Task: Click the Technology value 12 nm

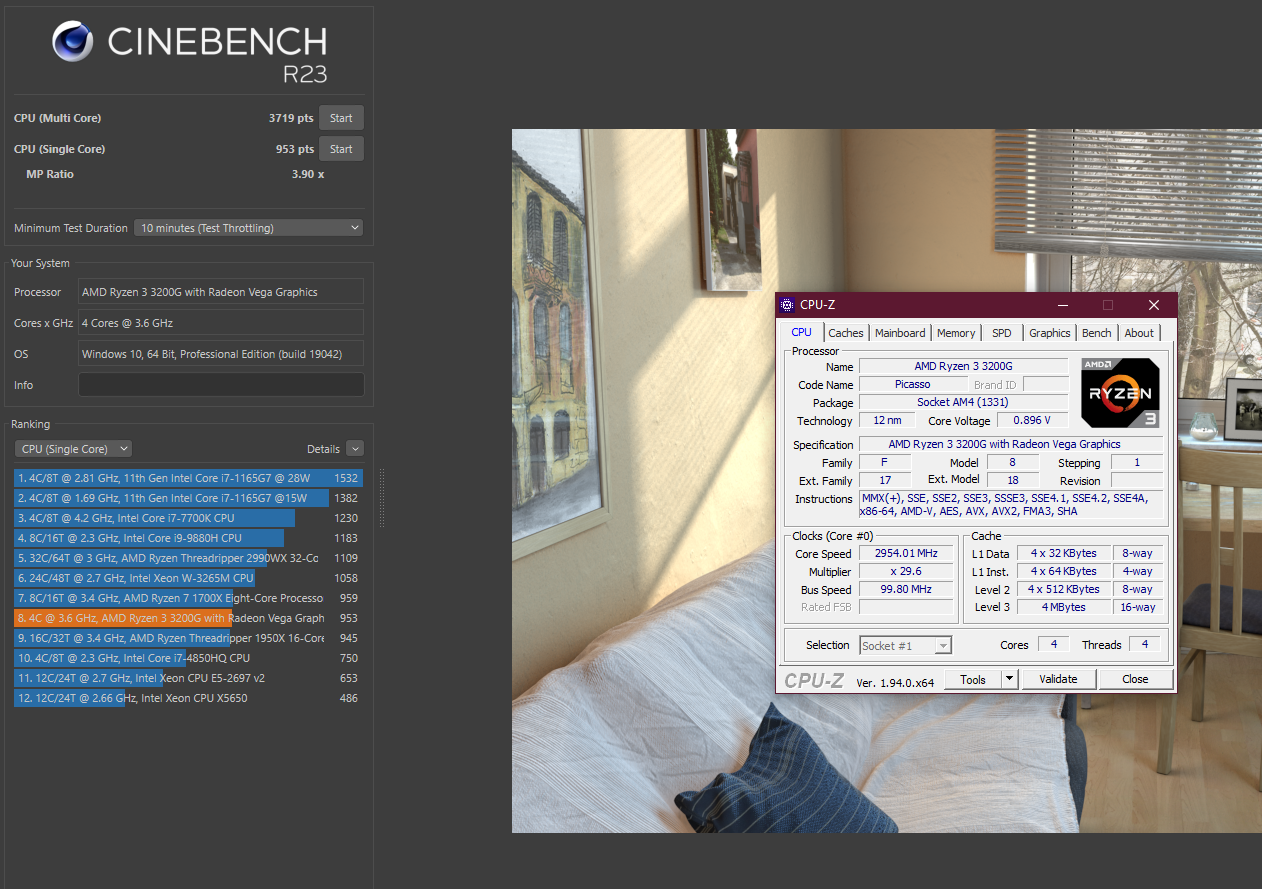Action: point(885,421)
